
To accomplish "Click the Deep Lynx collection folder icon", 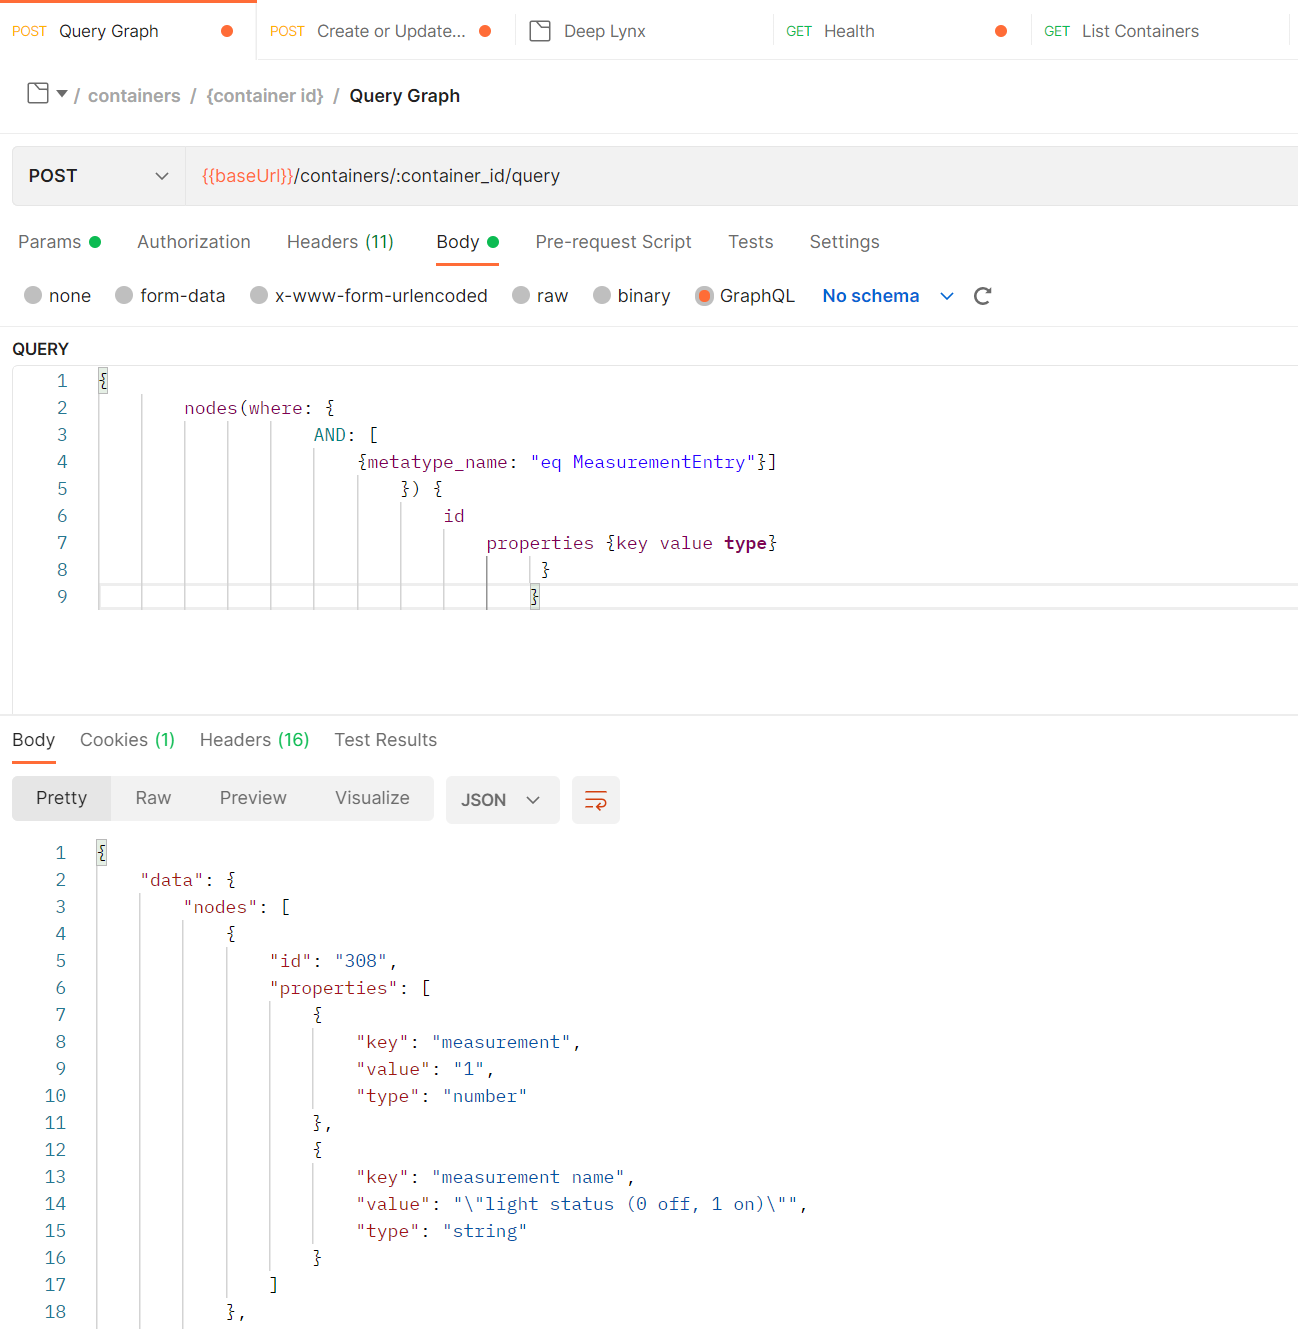I will click(x=540, y=31).
